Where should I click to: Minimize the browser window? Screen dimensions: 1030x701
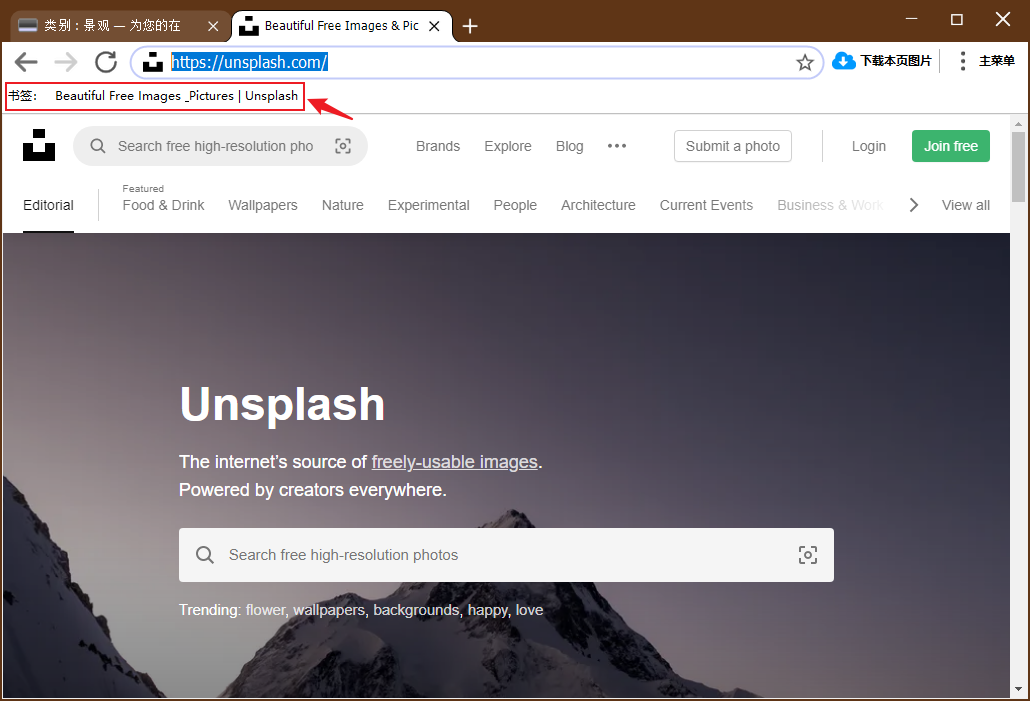912,19
